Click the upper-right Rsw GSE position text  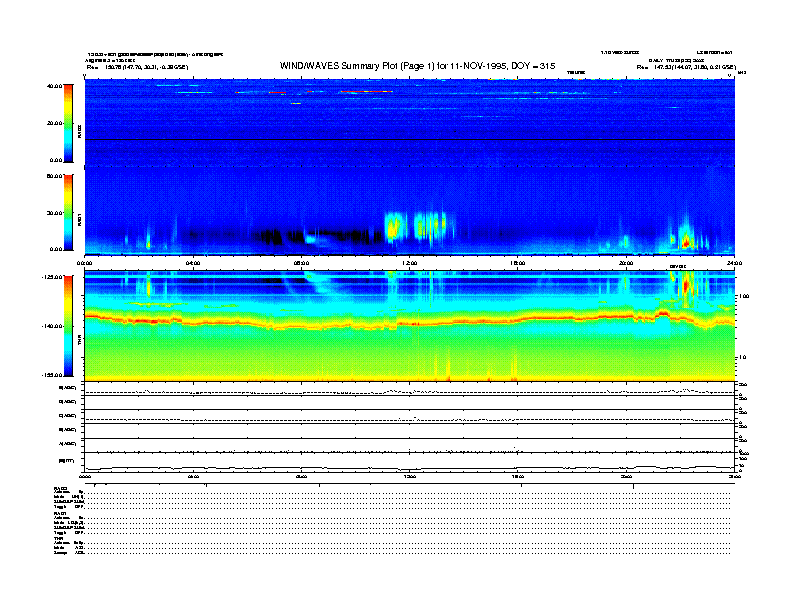[x=686, y=67]
